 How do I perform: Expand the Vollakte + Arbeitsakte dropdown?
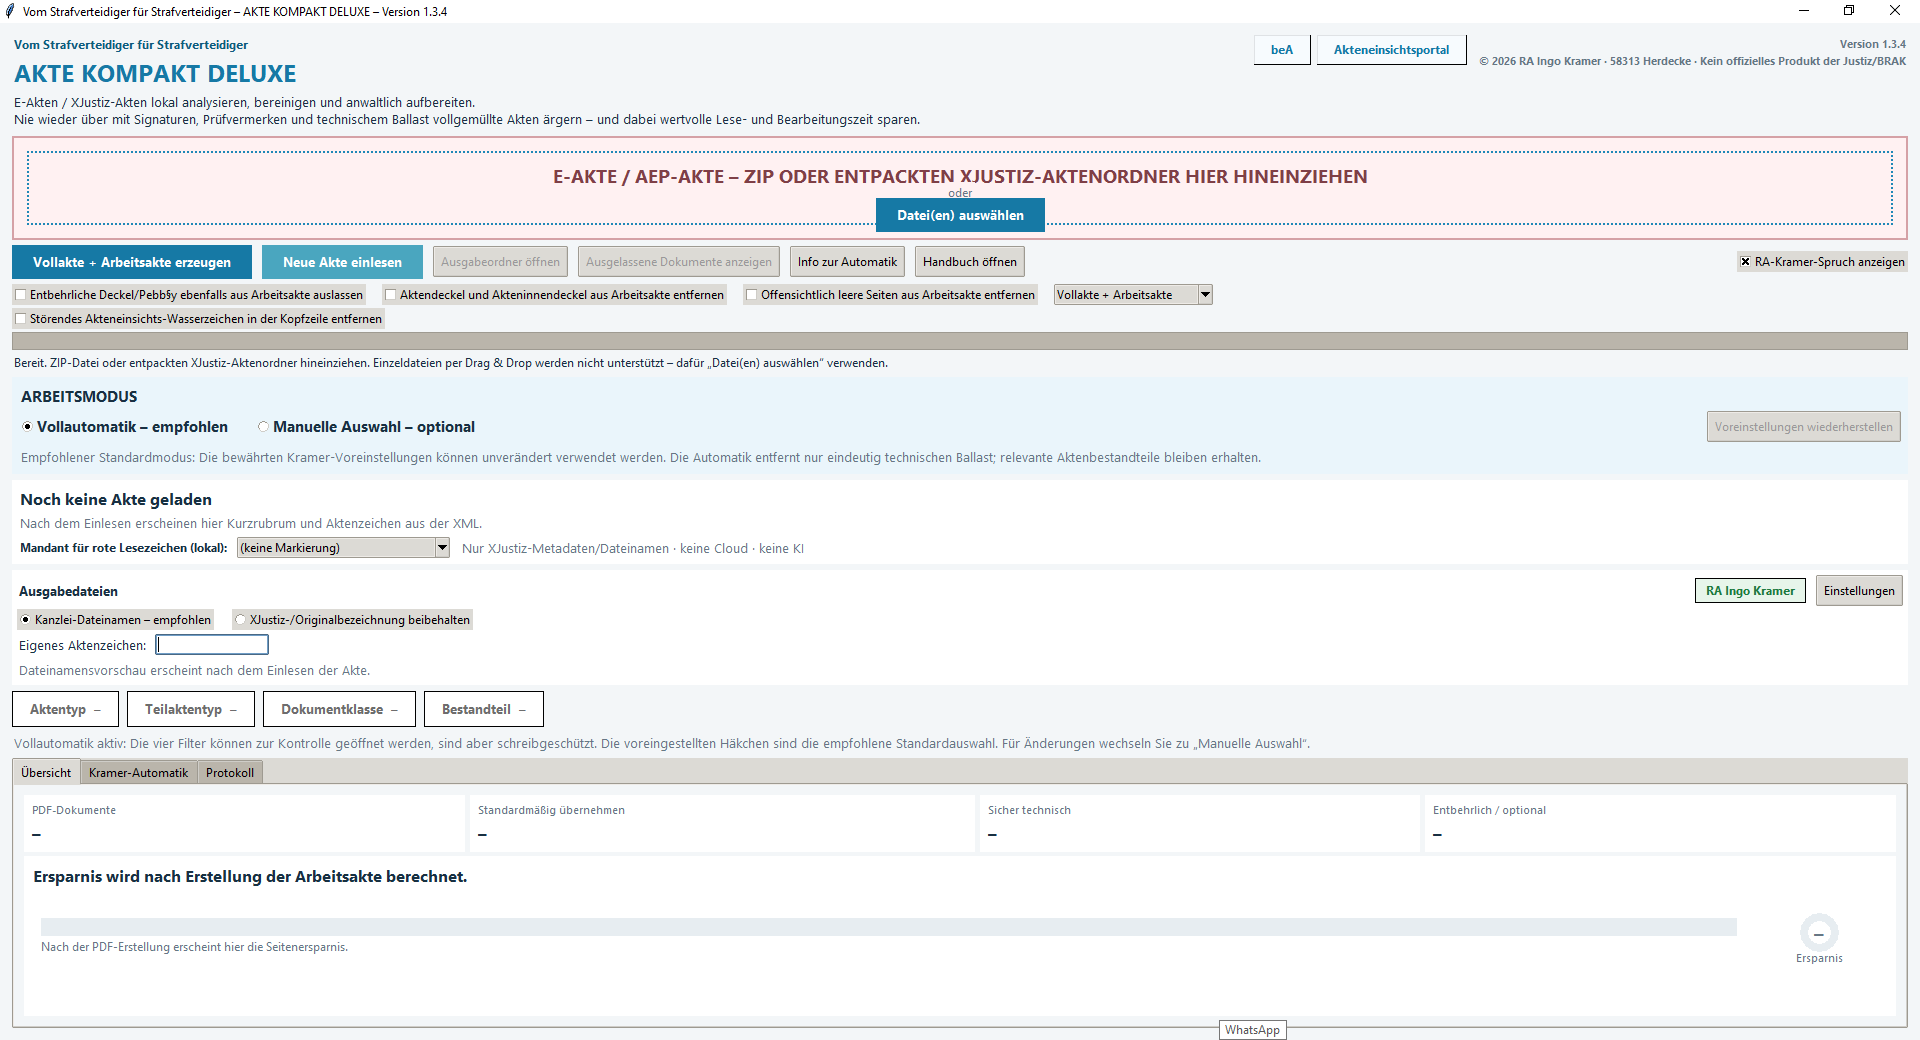coord(1205,295)
